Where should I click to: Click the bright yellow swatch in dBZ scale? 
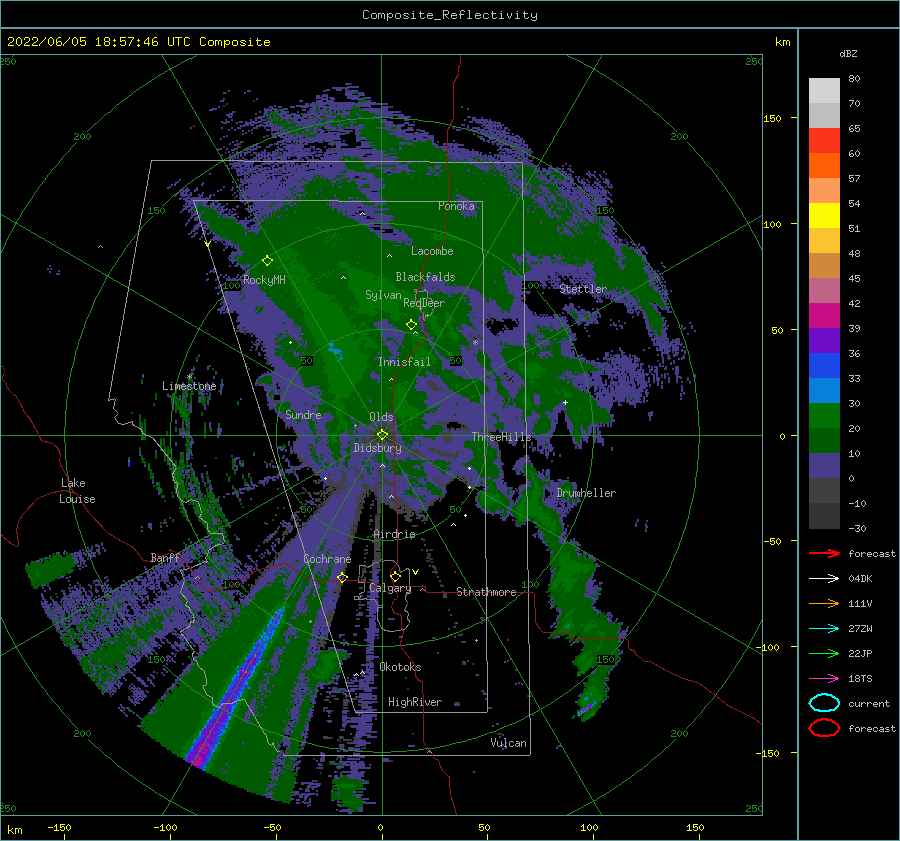point(824,216)
